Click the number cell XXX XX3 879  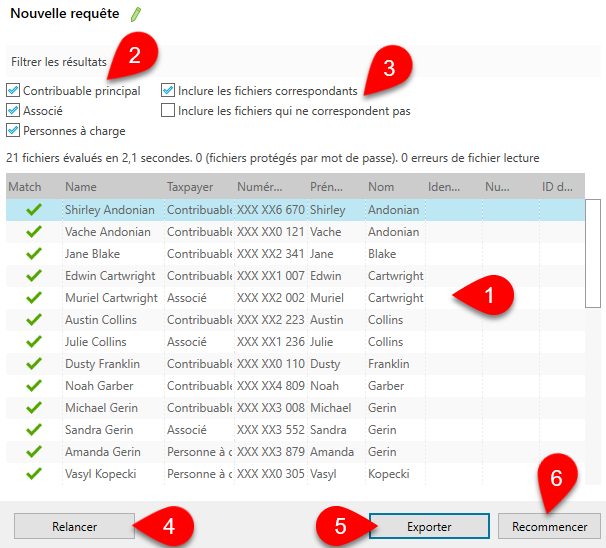[x=271, y=452]
